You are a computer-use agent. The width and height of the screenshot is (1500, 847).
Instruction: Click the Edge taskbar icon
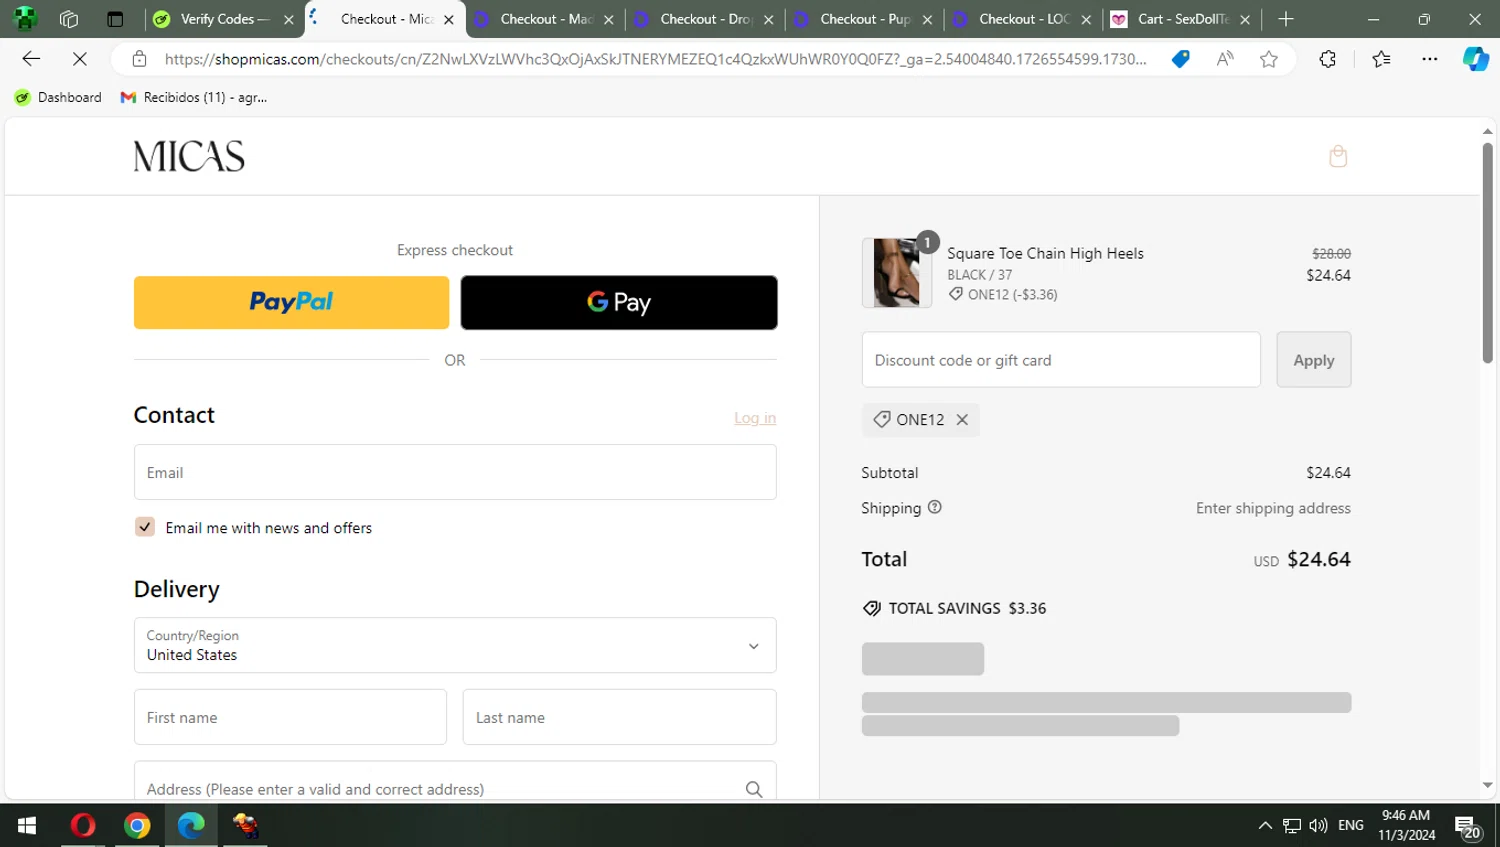pyautogui.click(x=191, y=825)
